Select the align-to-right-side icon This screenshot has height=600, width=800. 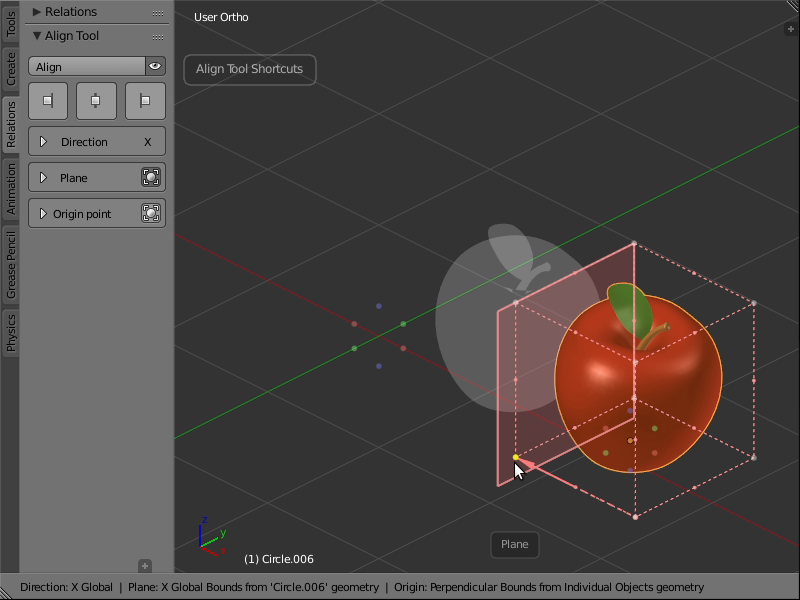coord(144,100)
